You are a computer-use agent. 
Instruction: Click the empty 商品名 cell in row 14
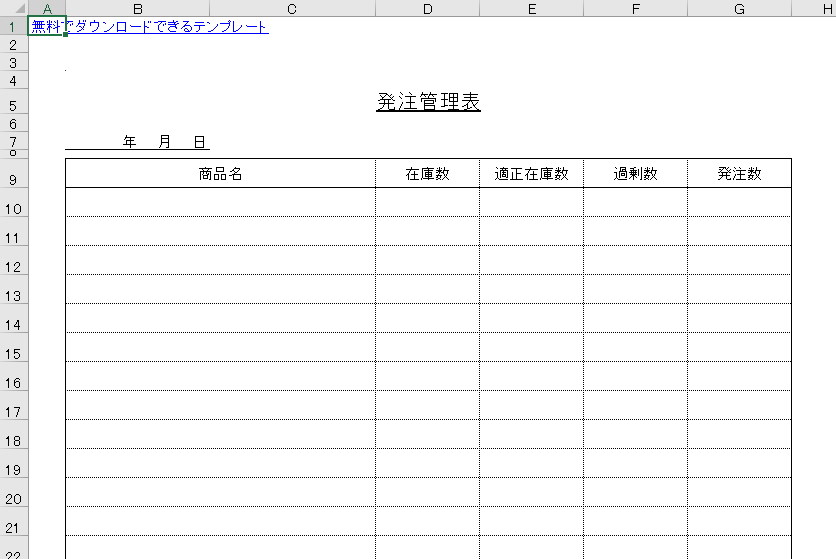pos(220,318)
